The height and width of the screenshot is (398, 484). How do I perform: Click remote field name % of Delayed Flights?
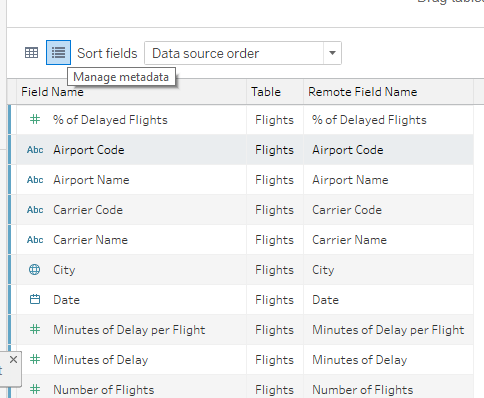[x=369, y=120]
